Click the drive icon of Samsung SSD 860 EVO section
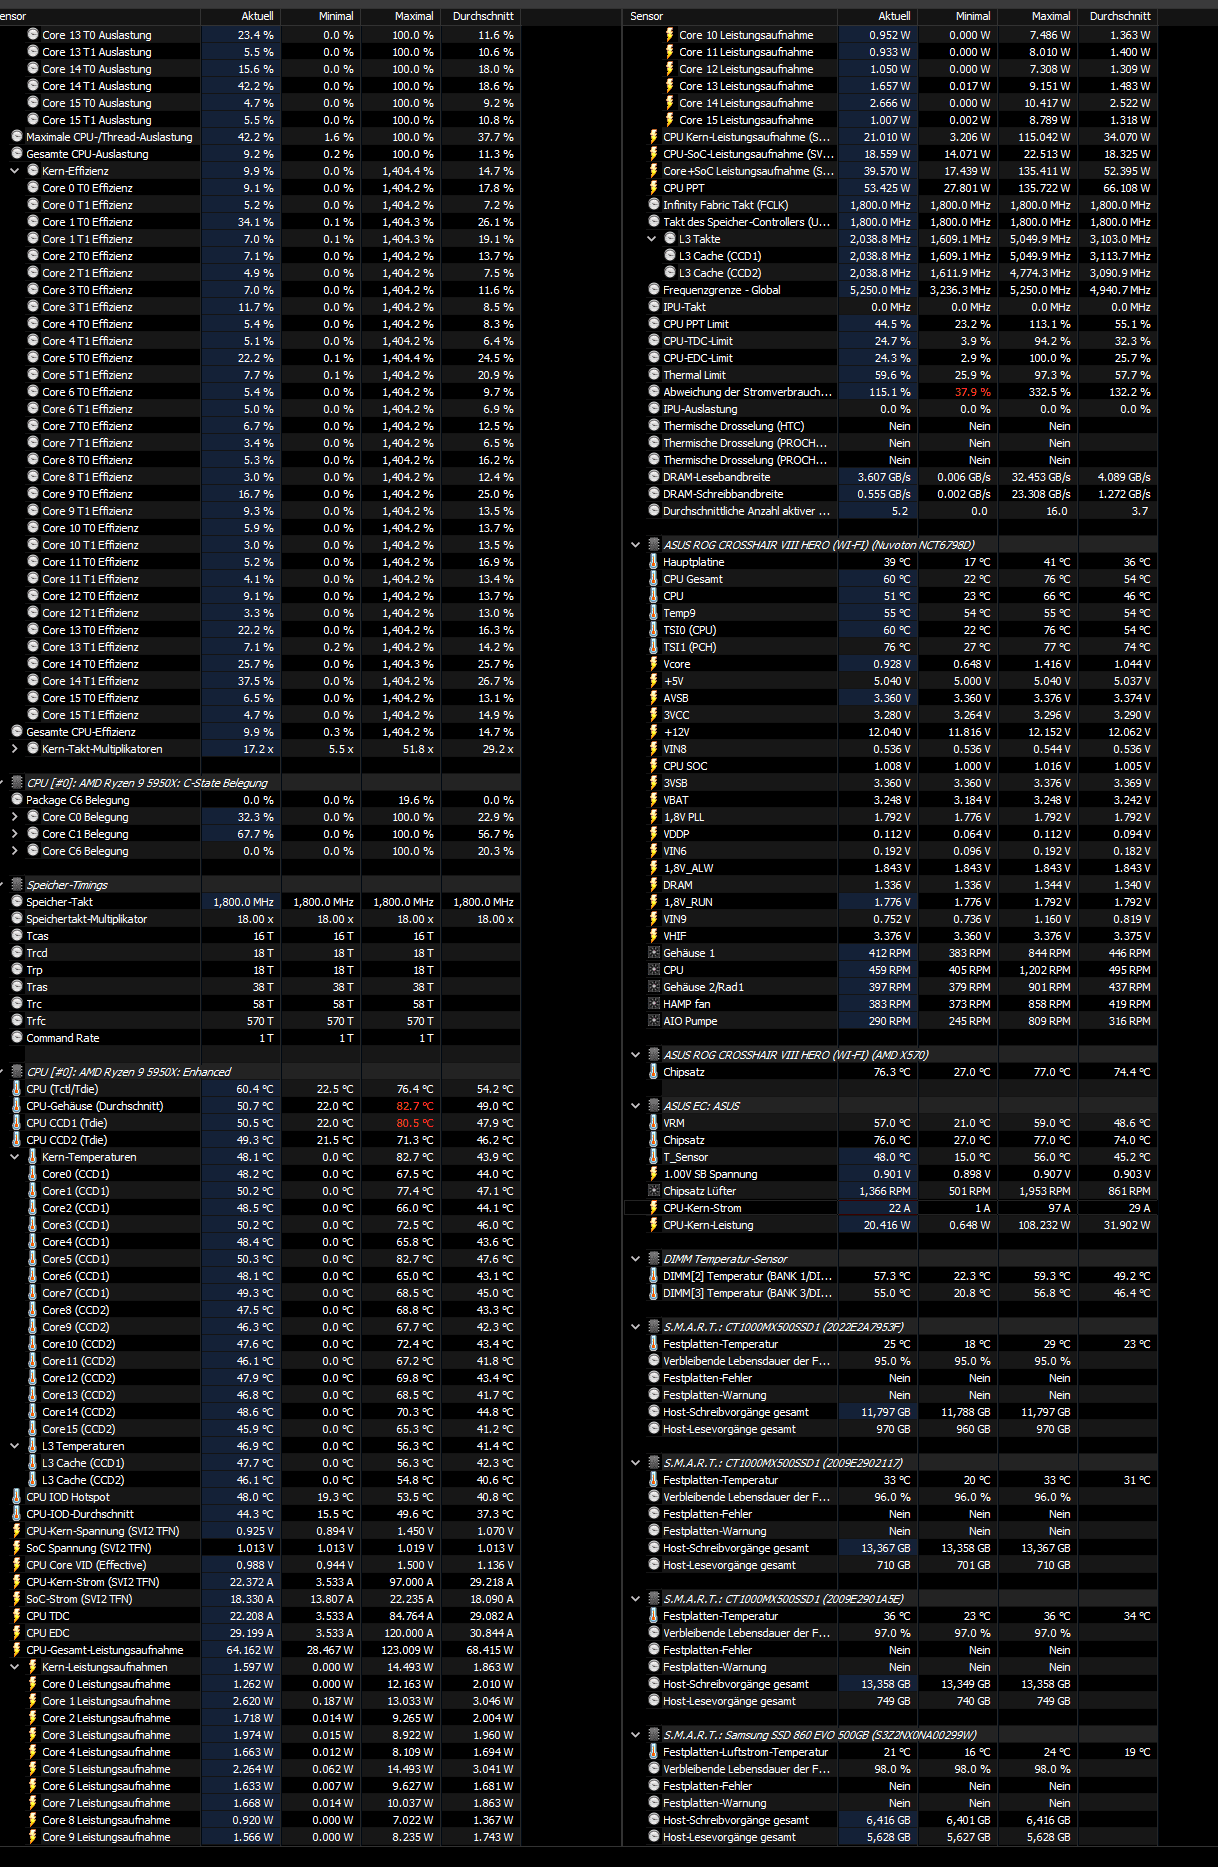This screenshot has height=1867, width=1218. [x=654, y=1735]
